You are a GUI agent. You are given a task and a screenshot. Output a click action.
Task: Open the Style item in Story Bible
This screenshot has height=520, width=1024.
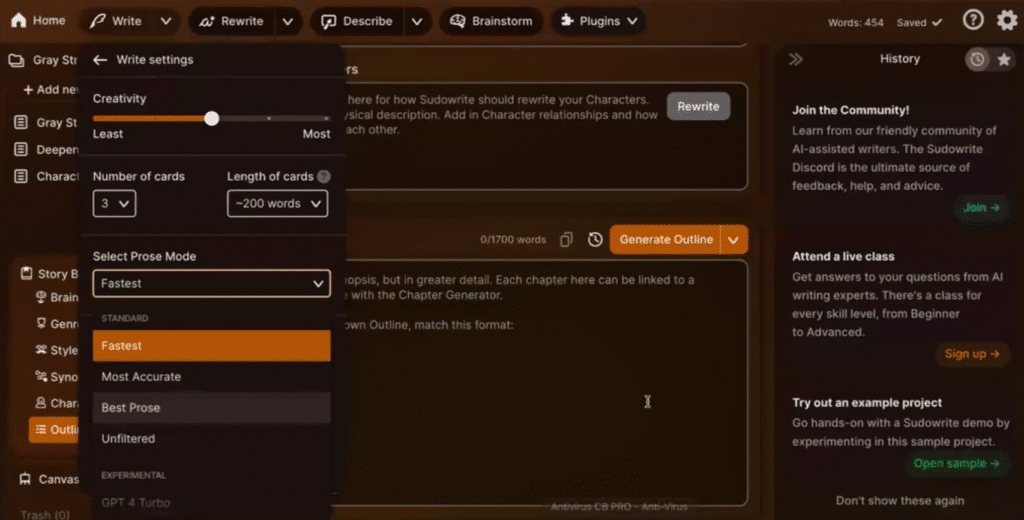[56, 350]
